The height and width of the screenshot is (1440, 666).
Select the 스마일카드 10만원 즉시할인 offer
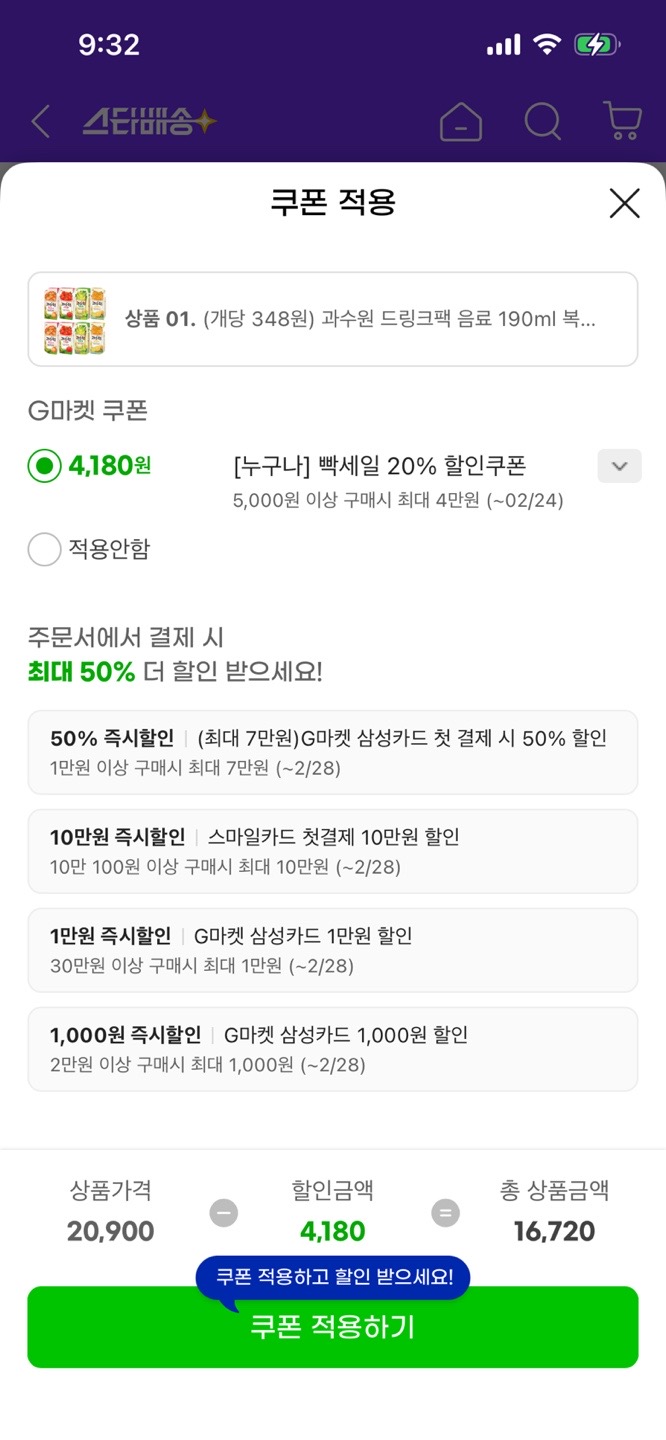click(x=332, y=851)
